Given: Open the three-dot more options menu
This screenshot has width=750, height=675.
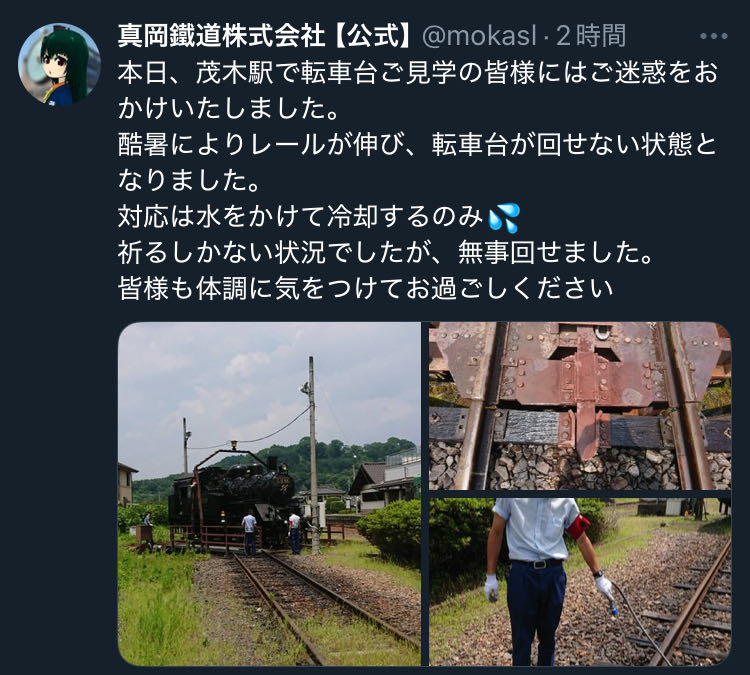Looking at the screenshot, I should click(x=713, y=36).
